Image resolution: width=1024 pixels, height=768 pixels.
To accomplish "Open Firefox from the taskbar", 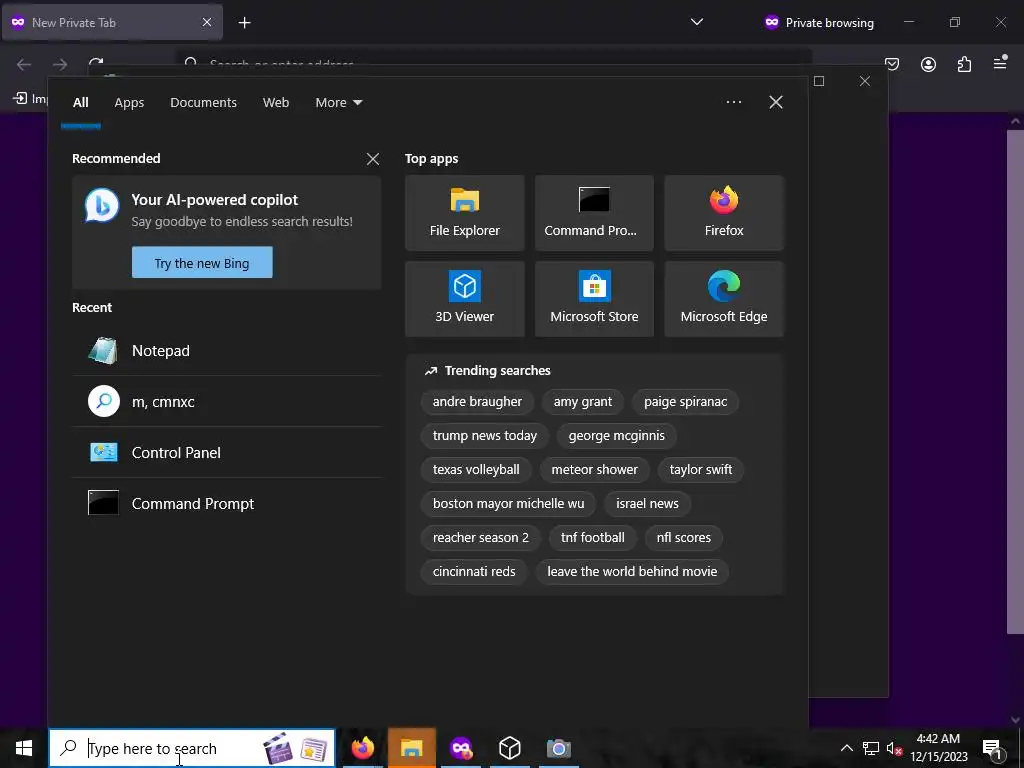I will (x=362, y=748).
